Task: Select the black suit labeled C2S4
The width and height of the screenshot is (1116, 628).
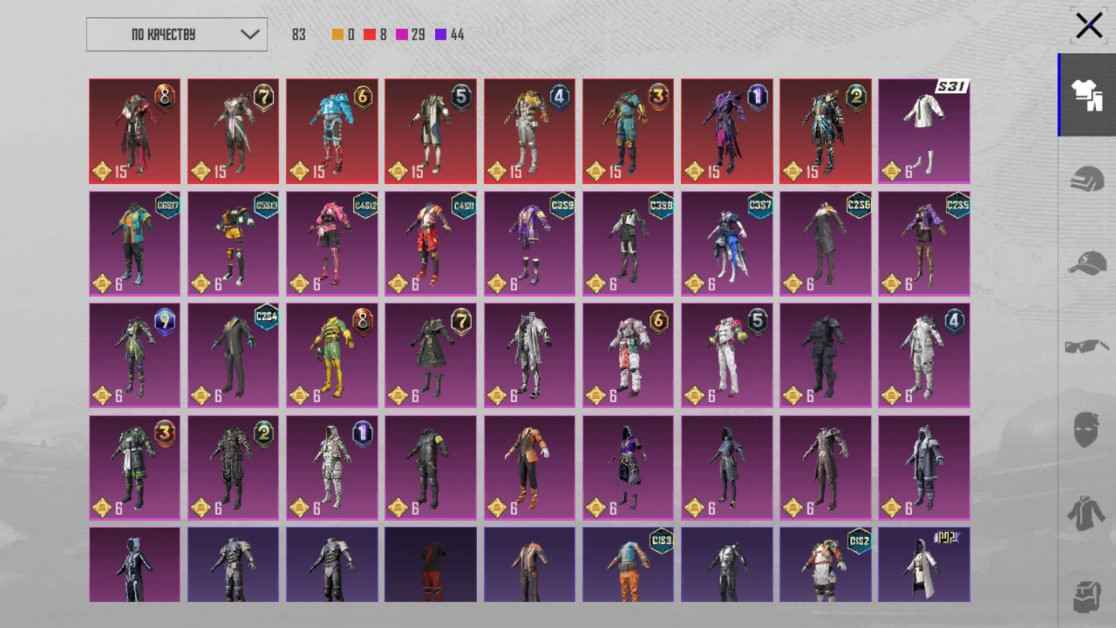Action: click(x=233, y=355)
